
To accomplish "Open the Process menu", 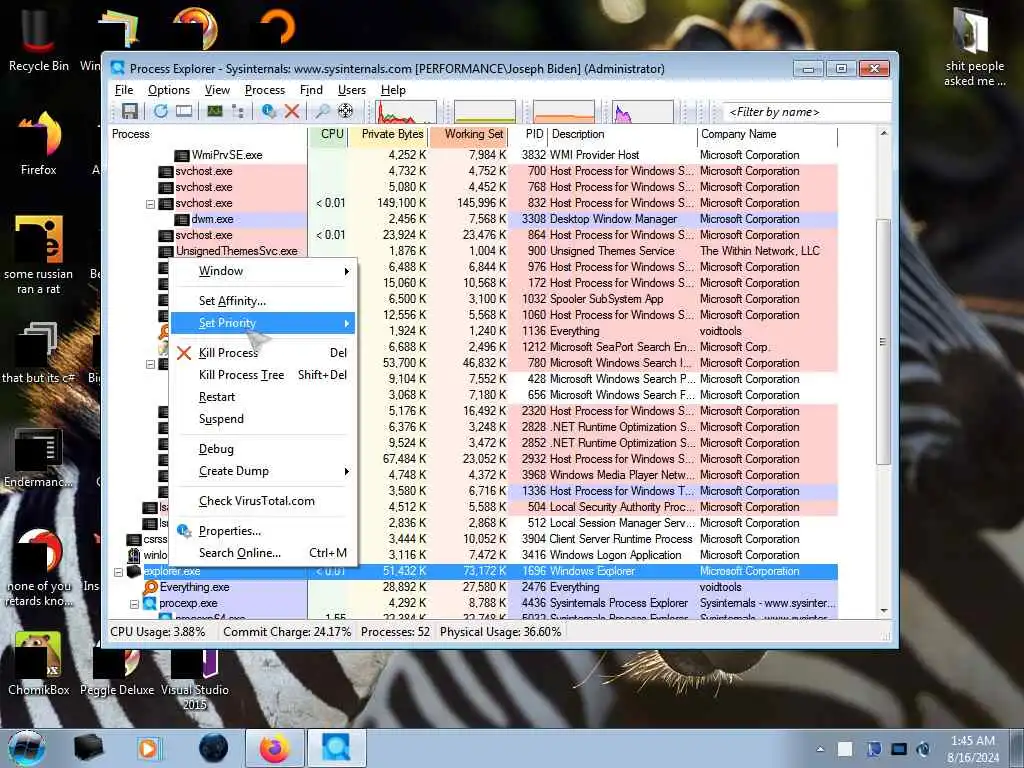I will [x=264, y=90].
